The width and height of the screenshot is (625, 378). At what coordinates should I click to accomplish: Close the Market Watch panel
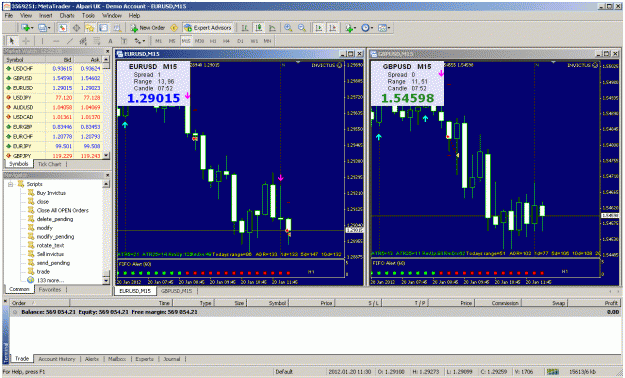pyautogui.click(x=107, y=51)
